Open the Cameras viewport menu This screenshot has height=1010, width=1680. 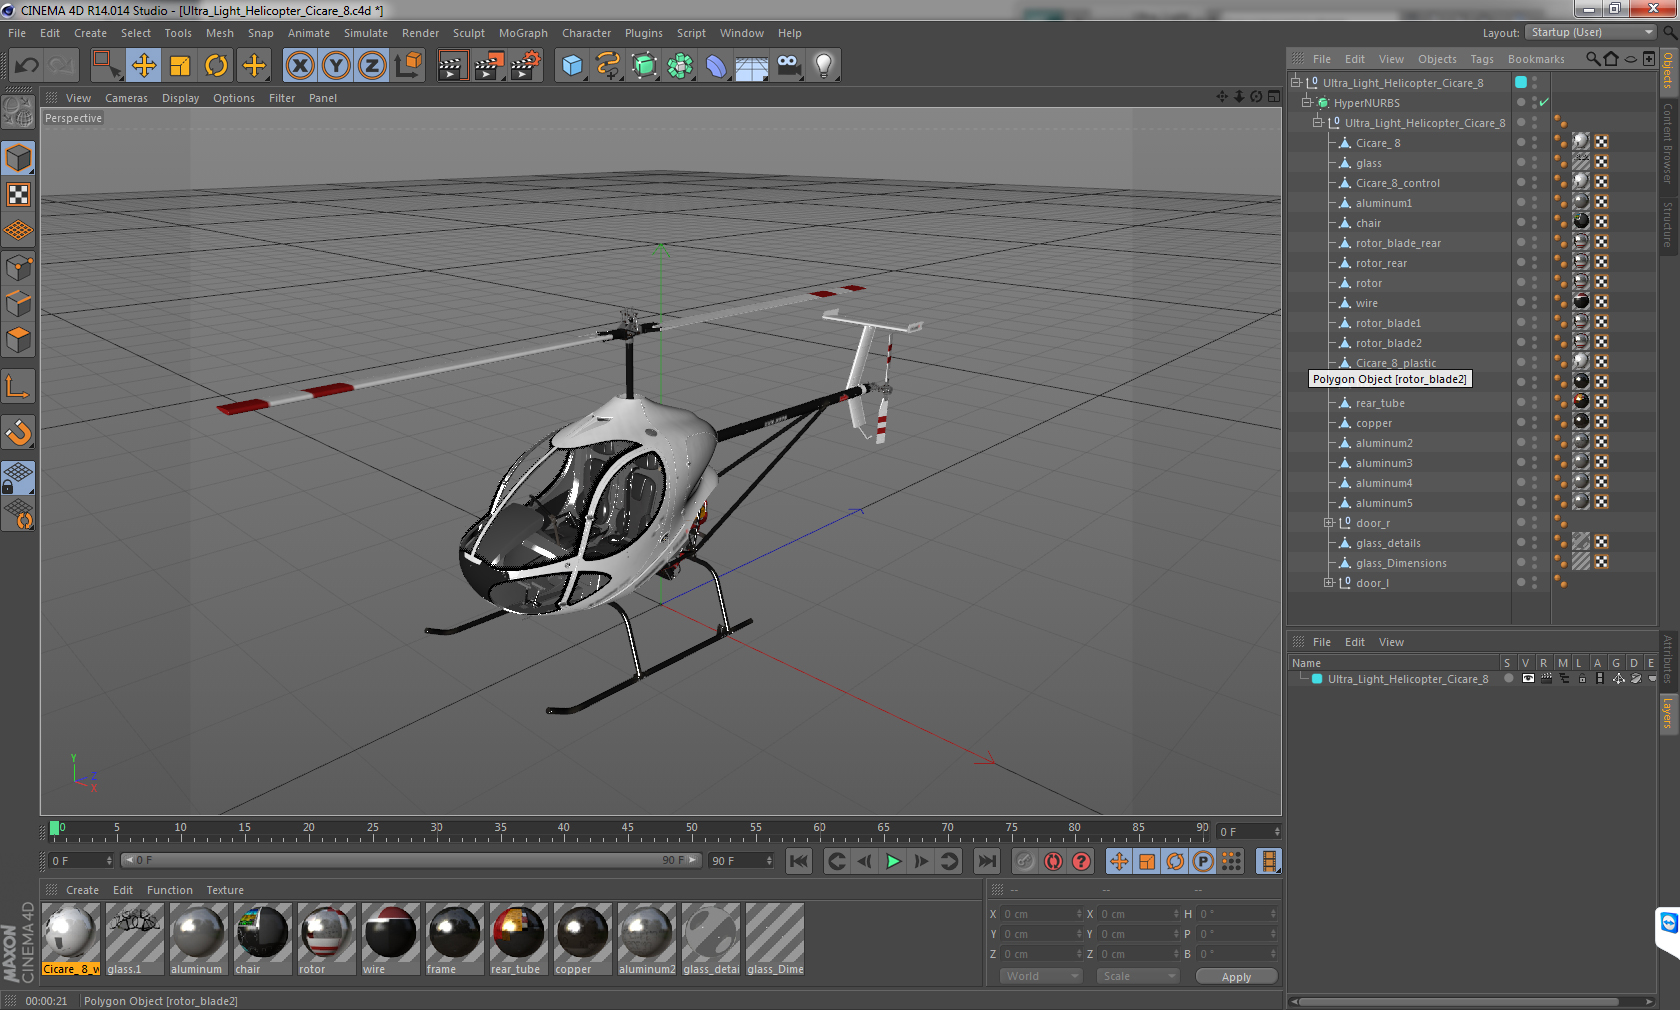(126, 98)
